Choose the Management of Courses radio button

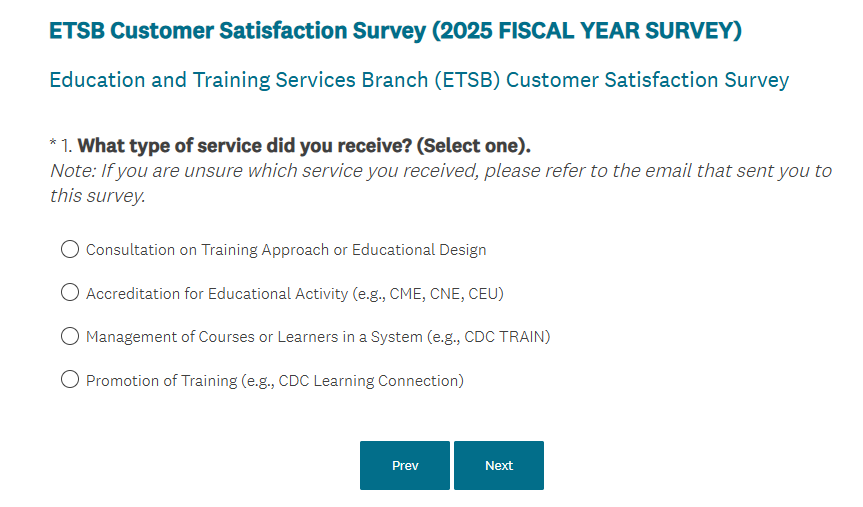pos(70,336)
